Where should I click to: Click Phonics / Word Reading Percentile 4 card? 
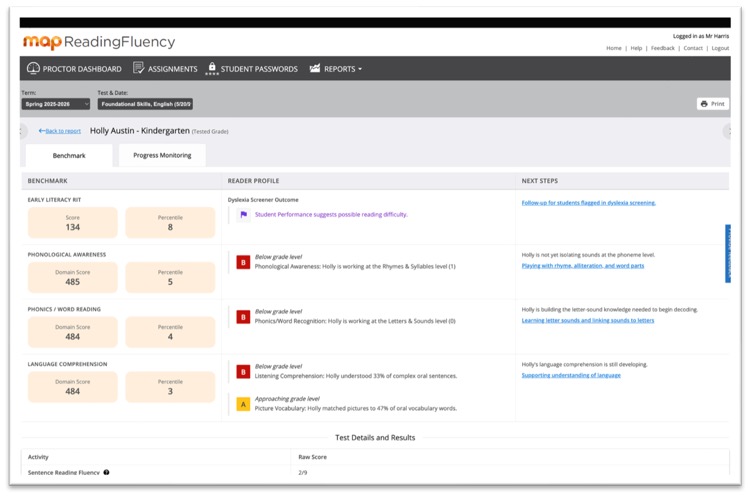click(170, 332)
